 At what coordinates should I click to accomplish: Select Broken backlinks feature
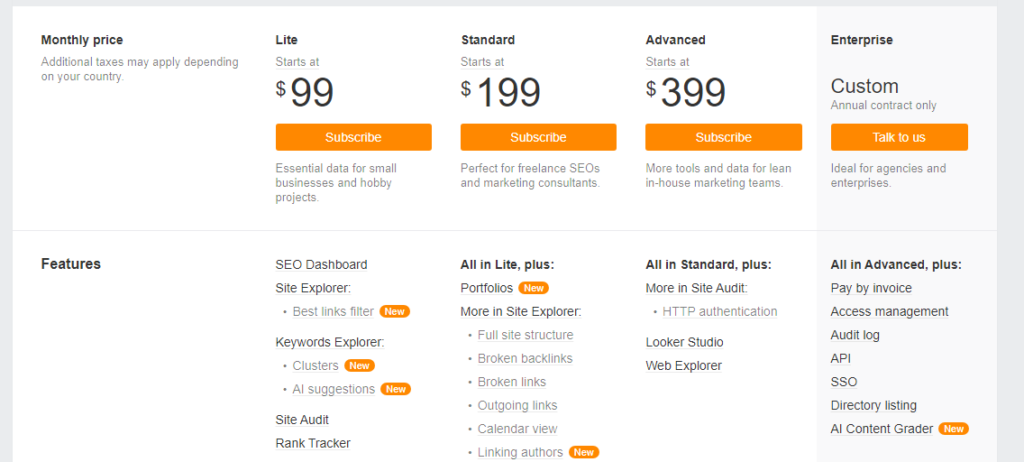click(x=525, y=359)
